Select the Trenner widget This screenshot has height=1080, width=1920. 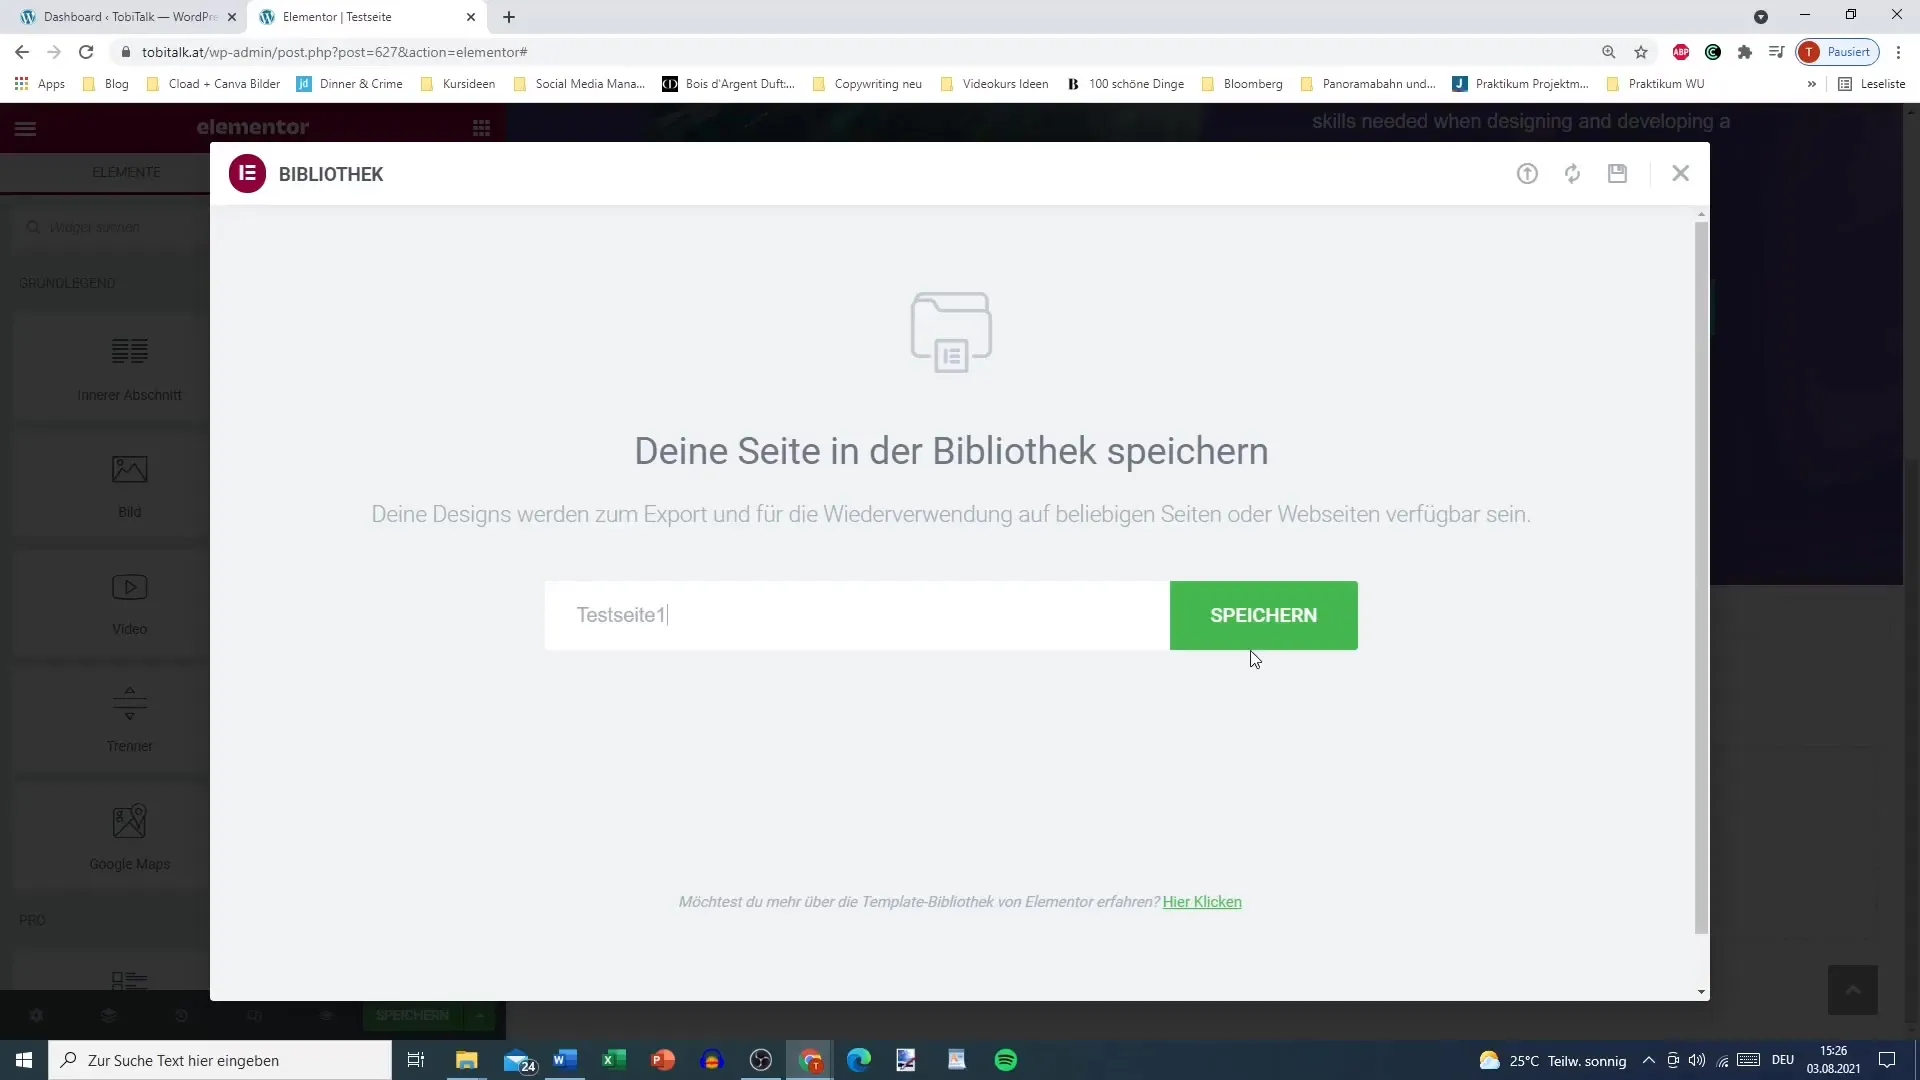(x=130, y=720)
